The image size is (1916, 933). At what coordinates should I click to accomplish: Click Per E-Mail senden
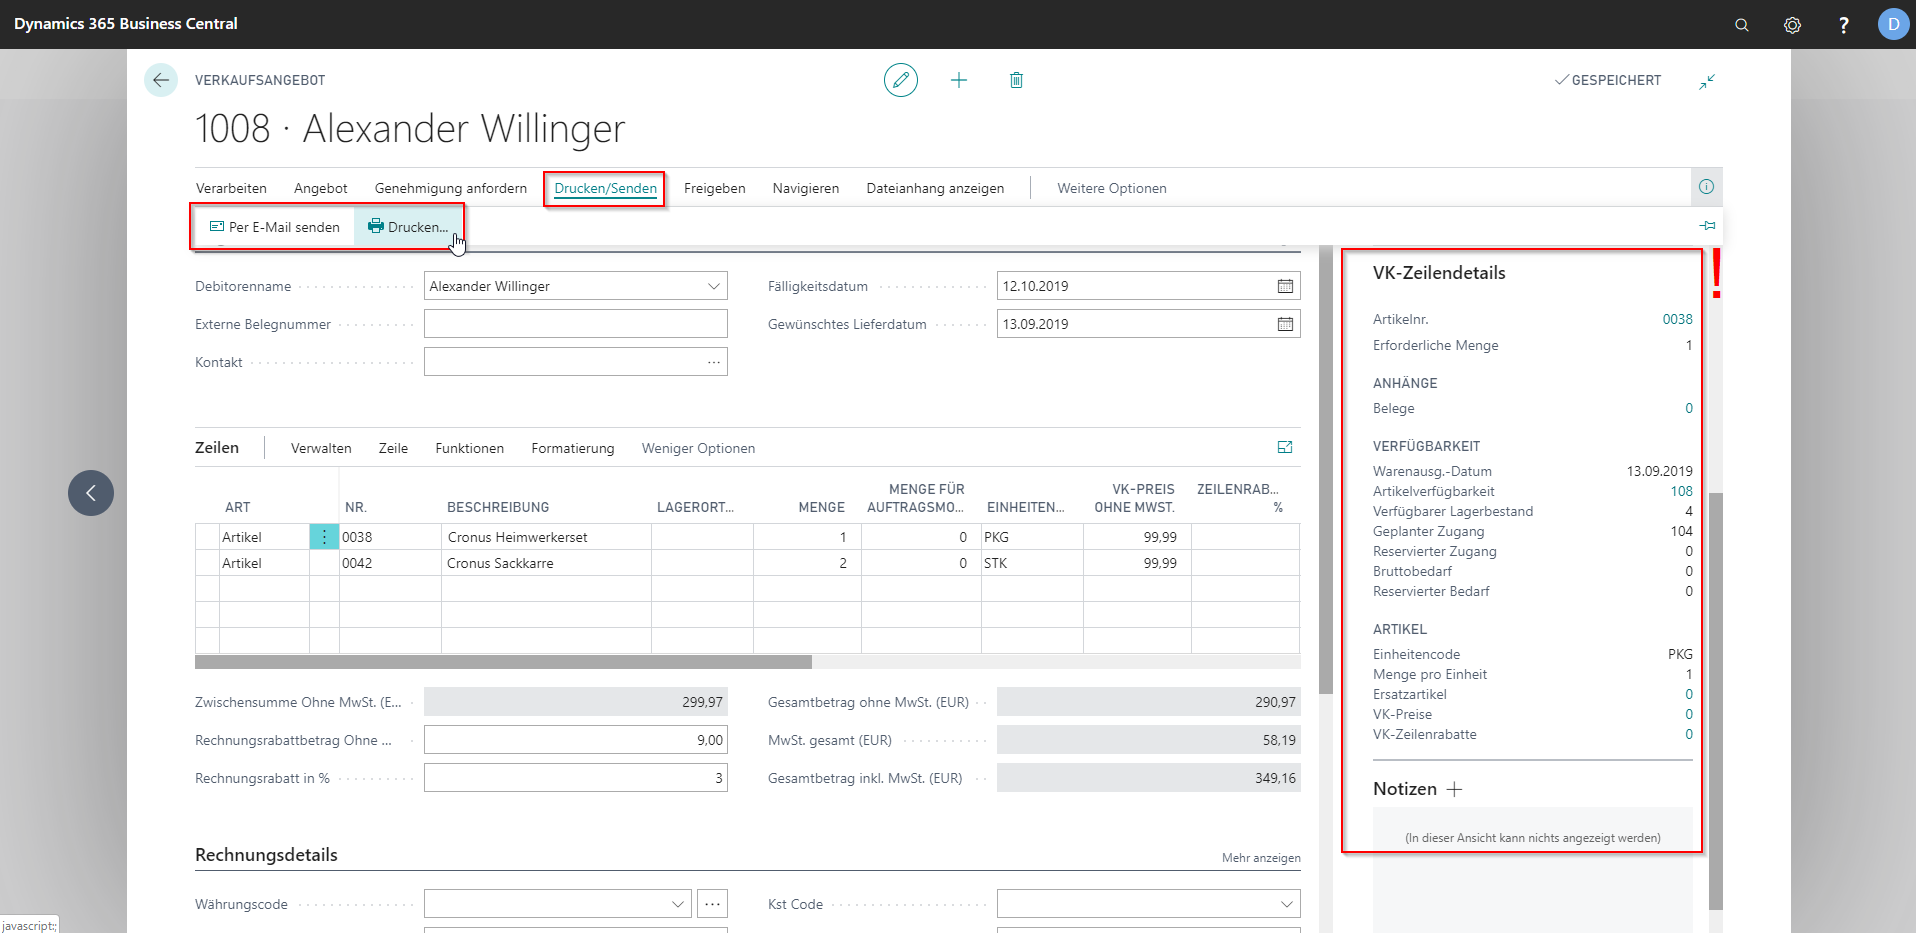click(274, 227)
